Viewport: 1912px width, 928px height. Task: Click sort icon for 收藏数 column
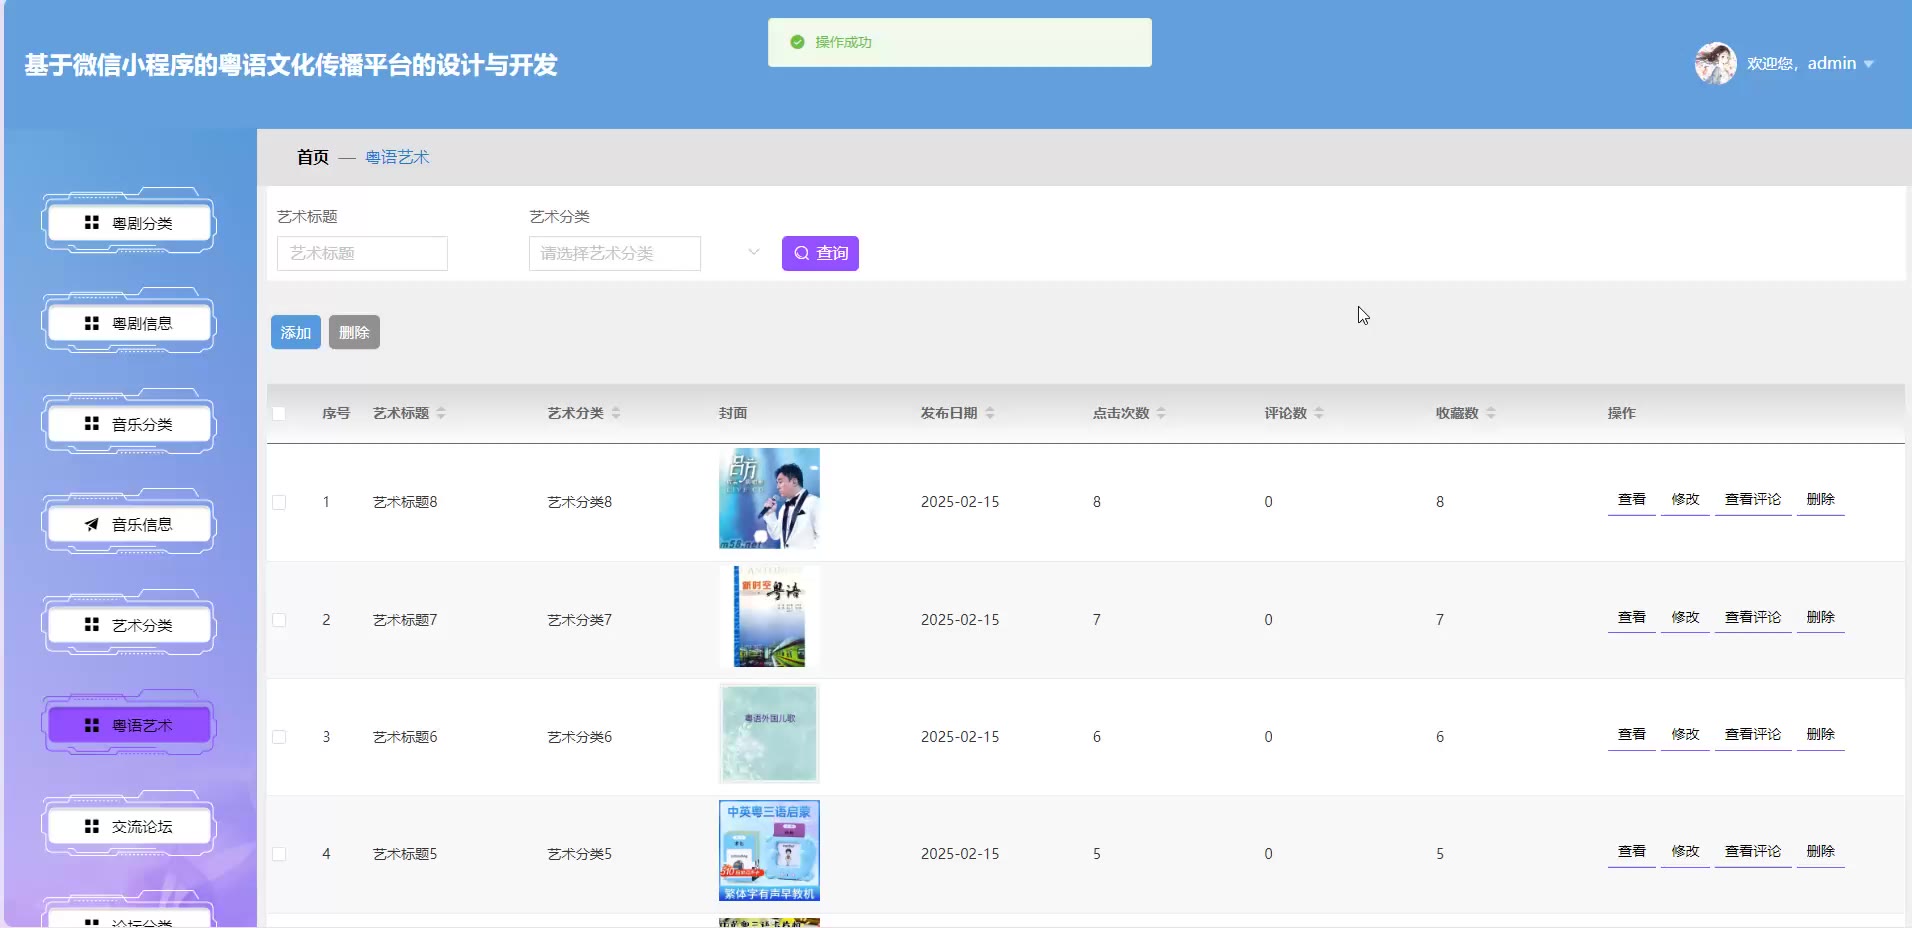[x=1491, y=413]
